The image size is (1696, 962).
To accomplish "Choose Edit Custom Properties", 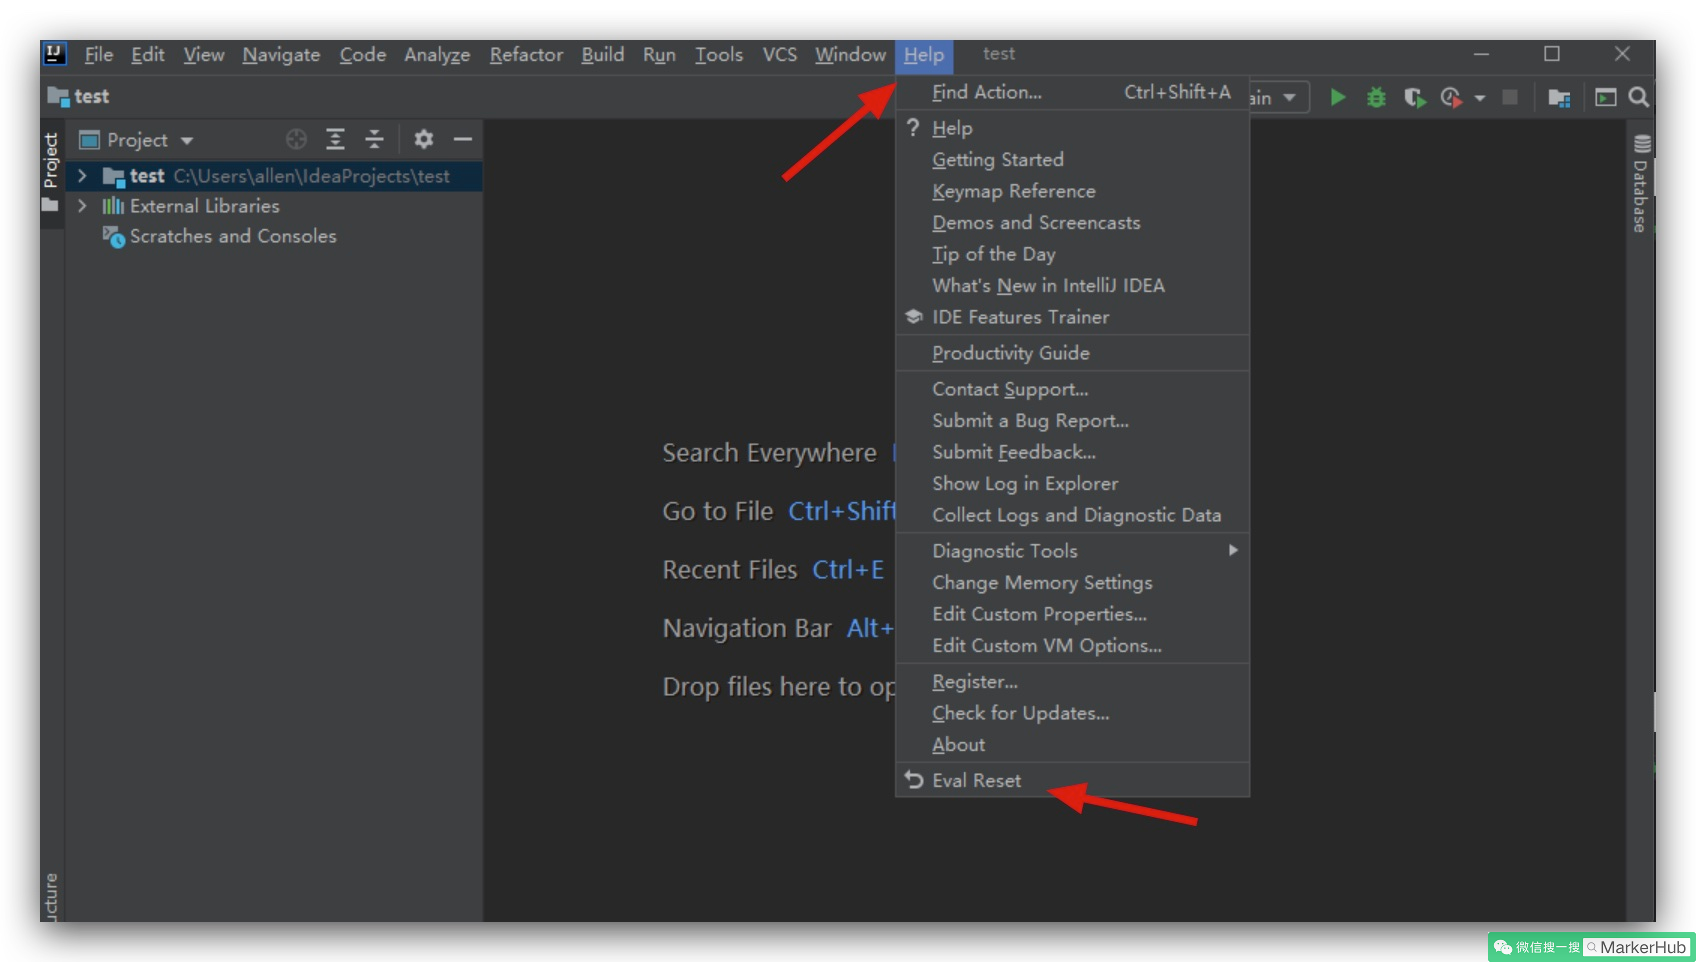I will 1072,614.
